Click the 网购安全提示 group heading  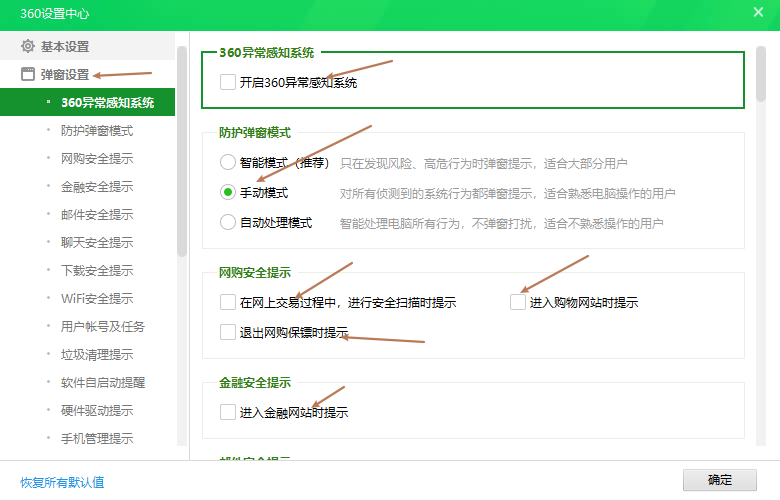pos(255,272)
